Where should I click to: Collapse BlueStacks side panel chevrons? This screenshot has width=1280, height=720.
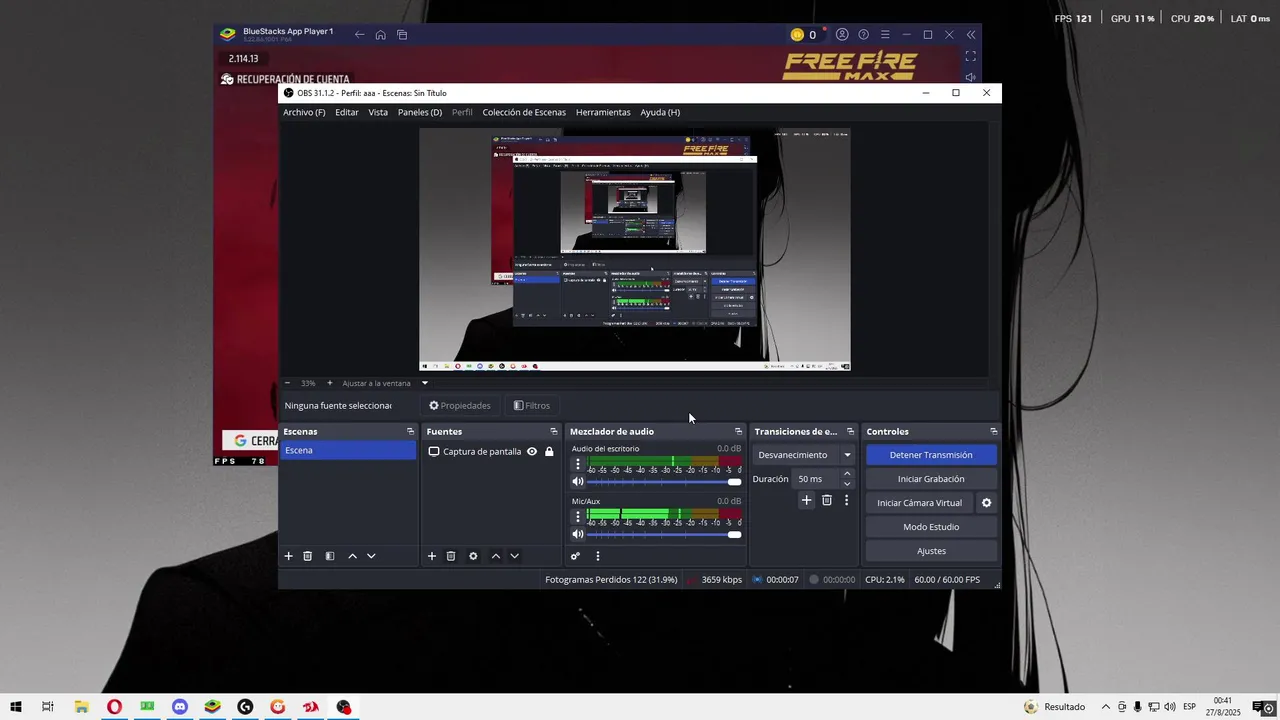pyautogui.click(x=970, y=35)
